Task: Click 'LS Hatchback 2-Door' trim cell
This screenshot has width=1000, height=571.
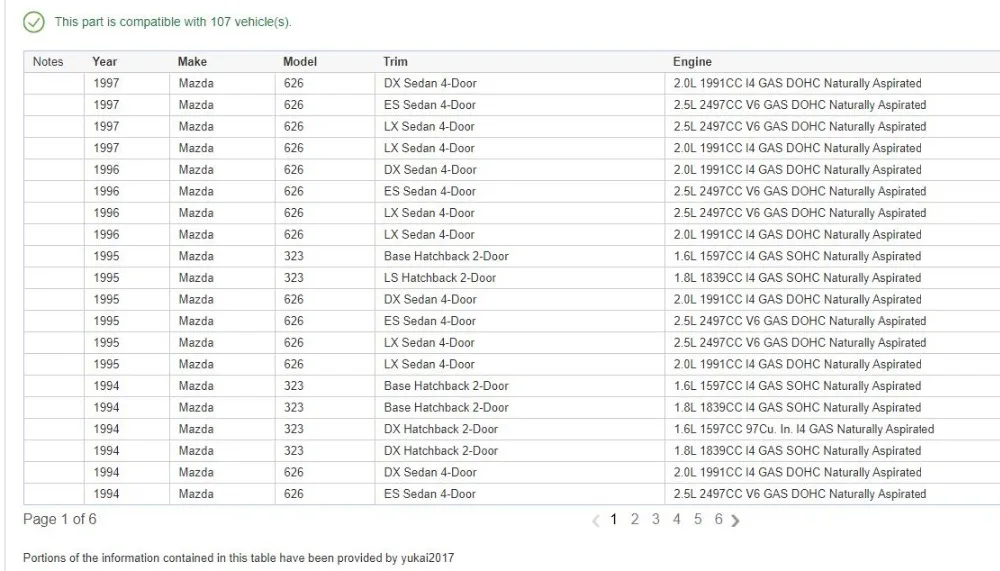Action: click(x=440, y=278)
